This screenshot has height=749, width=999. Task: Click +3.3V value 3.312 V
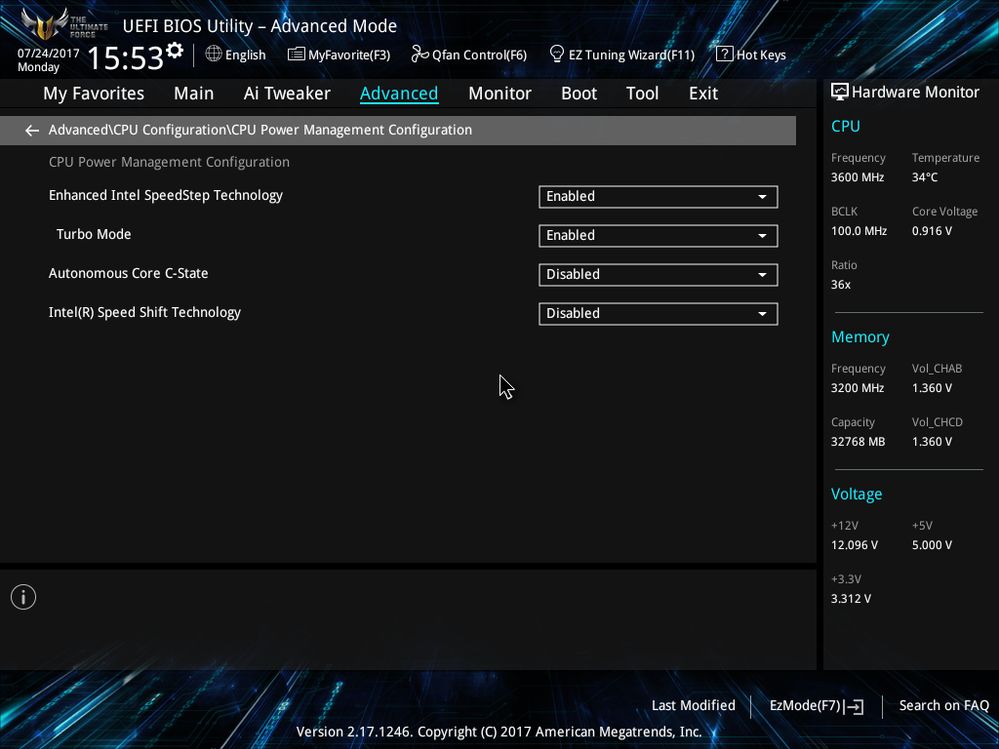851,599
